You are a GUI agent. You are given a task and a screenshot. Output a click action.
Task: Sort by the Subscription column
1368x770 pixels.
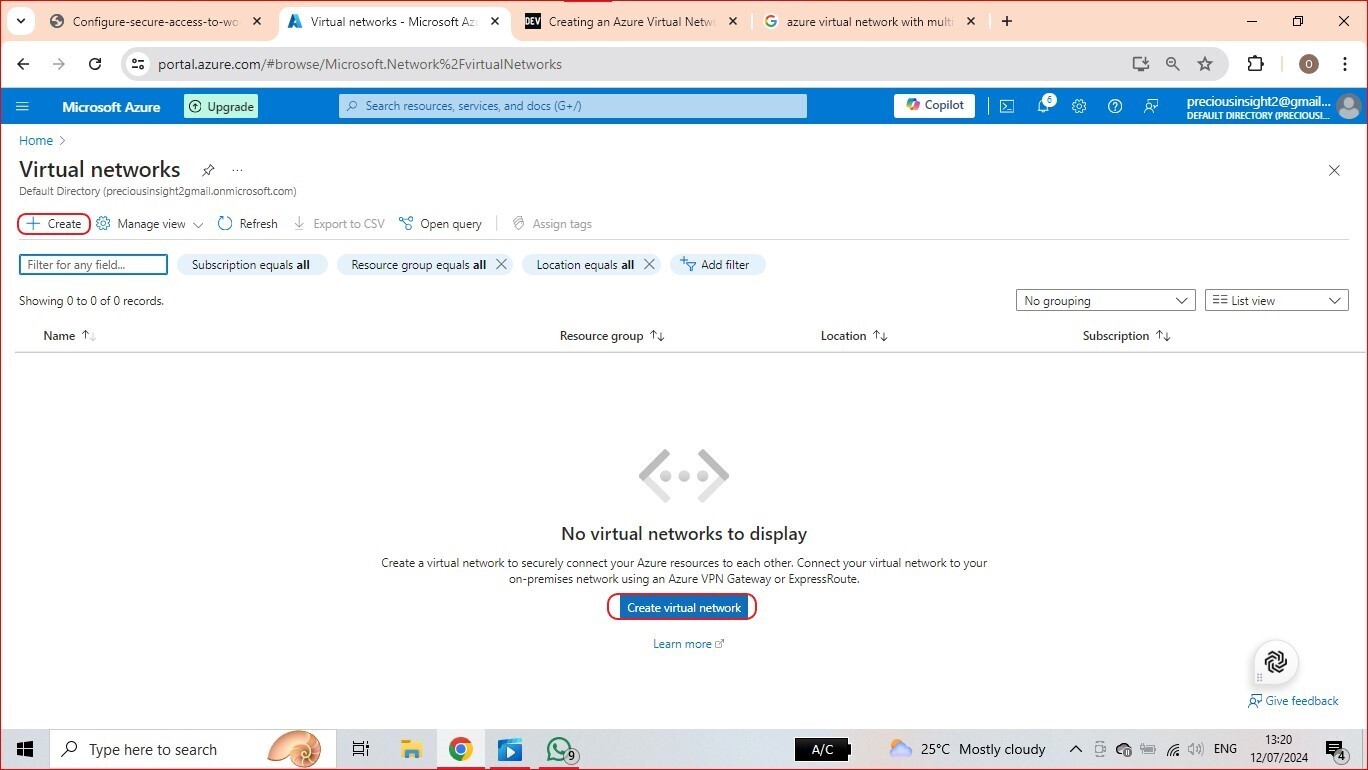coord(1126,336)
